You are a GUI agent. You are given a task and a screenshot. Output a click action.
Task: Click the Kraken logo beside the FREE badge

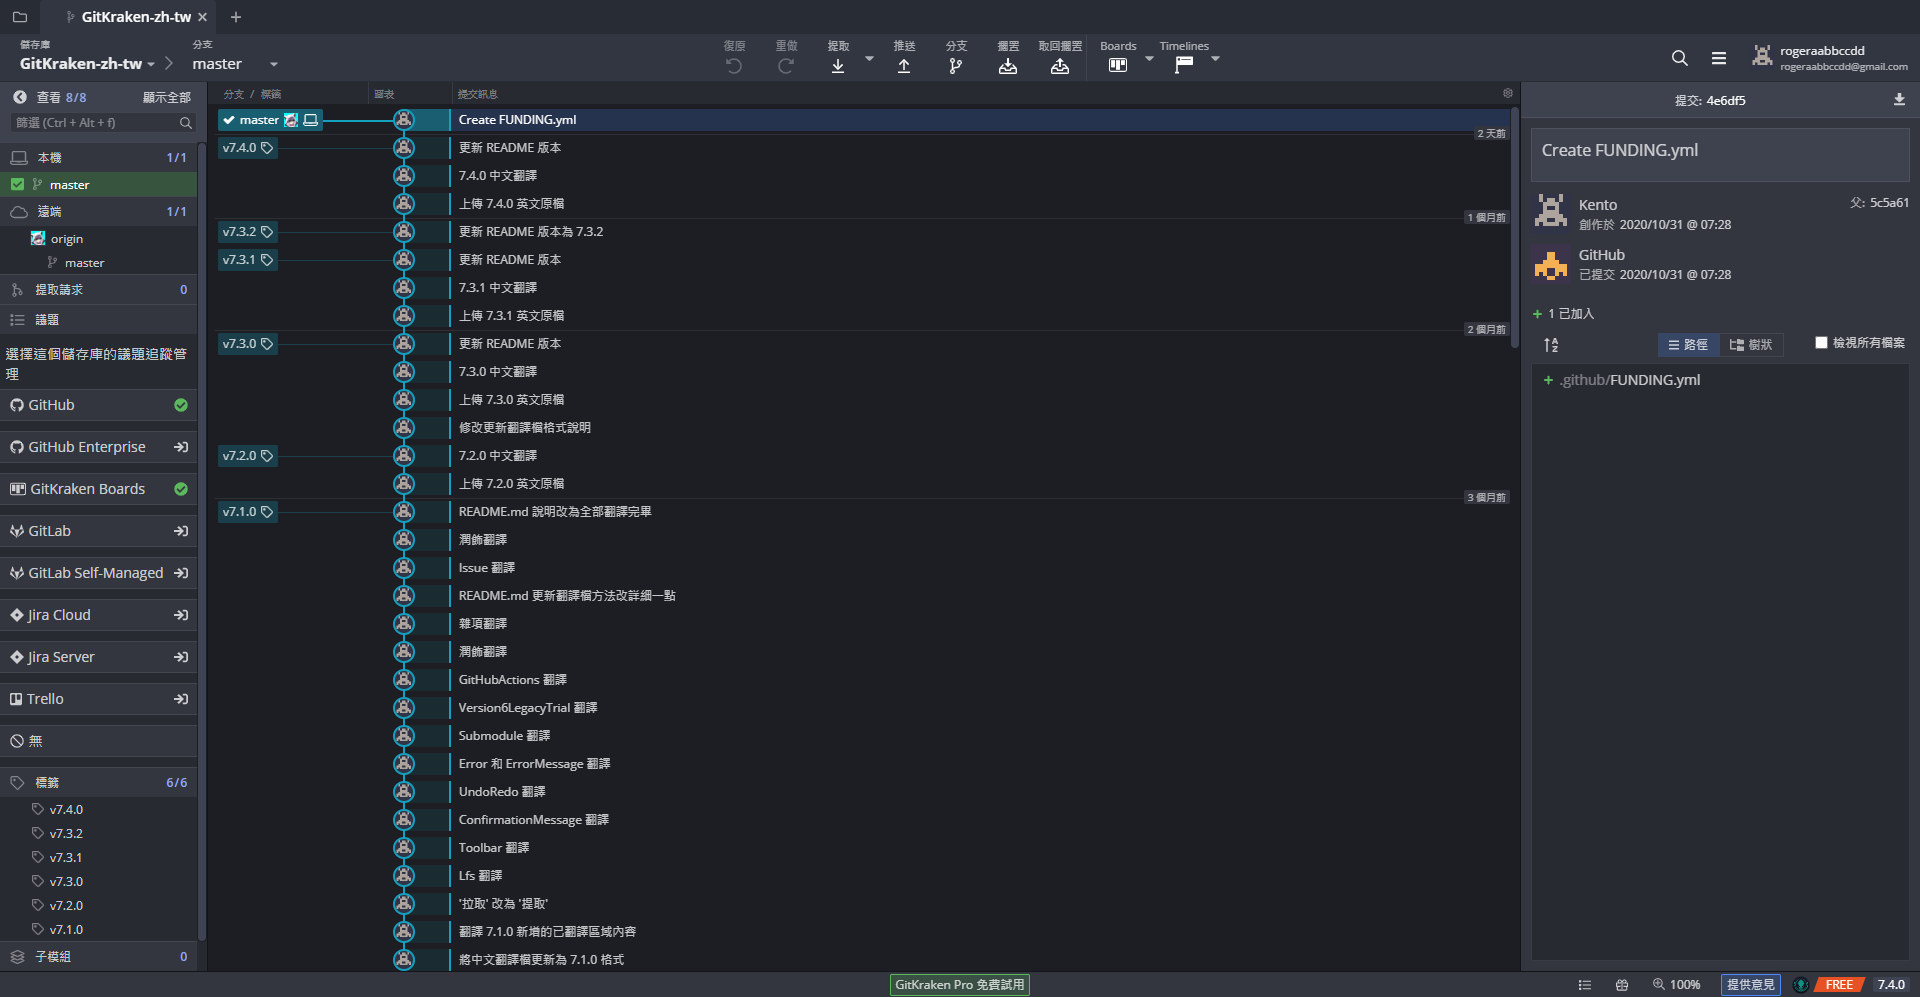[1801, 985]
